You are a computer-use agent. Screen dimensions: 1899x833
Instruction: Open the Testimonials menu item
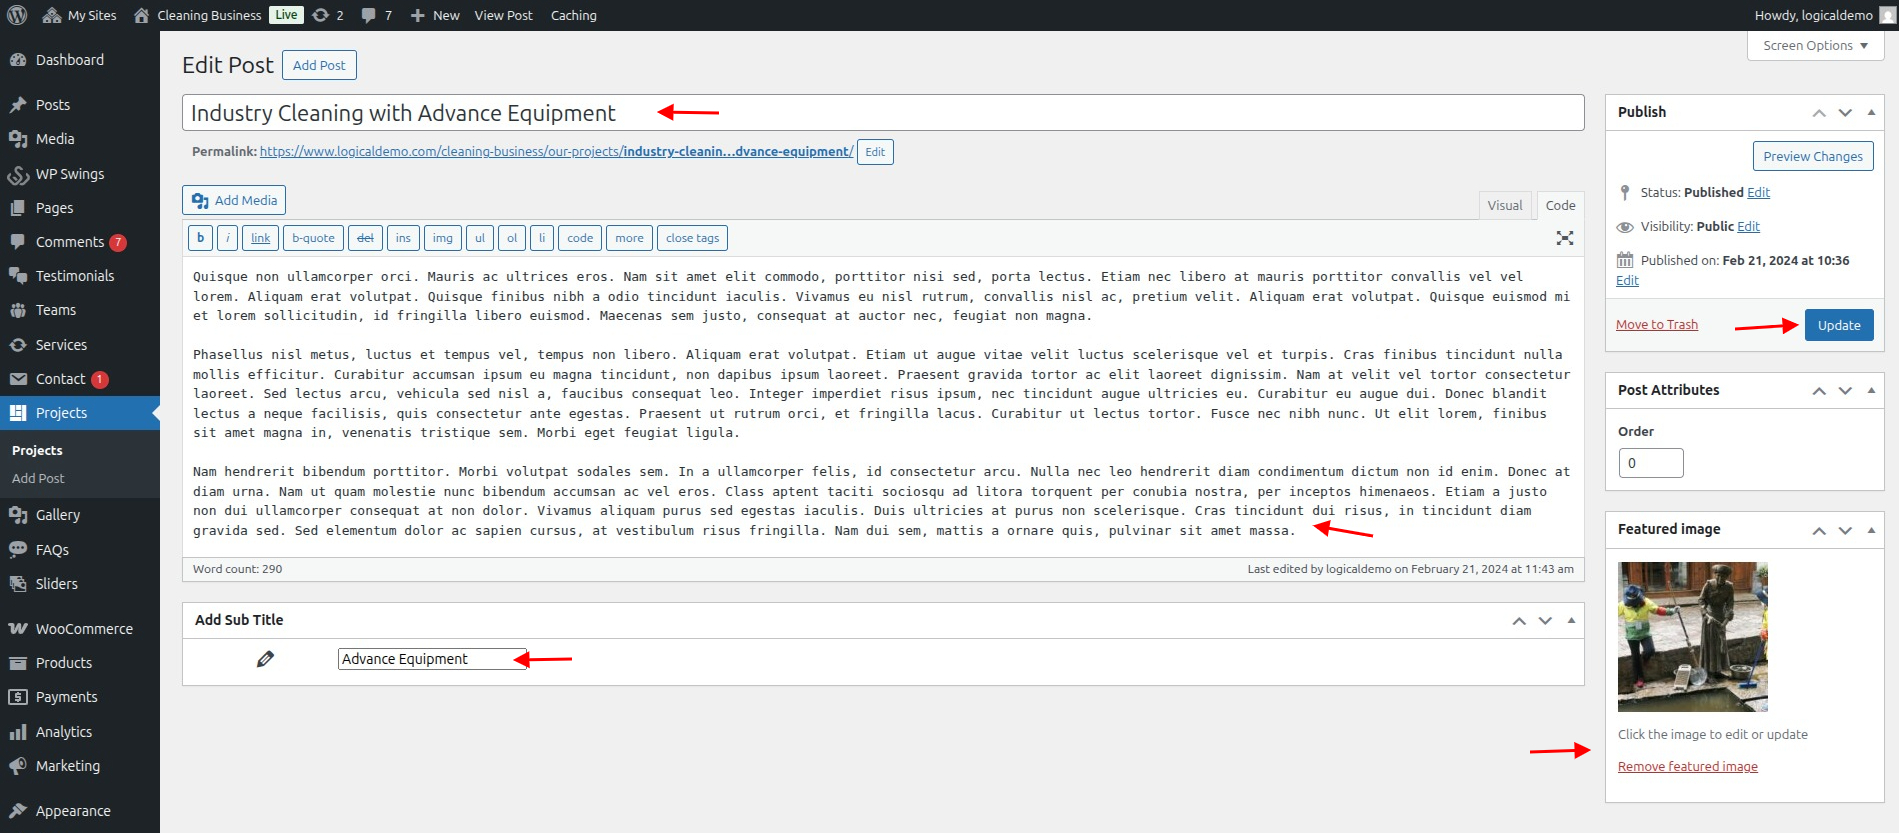[74, 276]
